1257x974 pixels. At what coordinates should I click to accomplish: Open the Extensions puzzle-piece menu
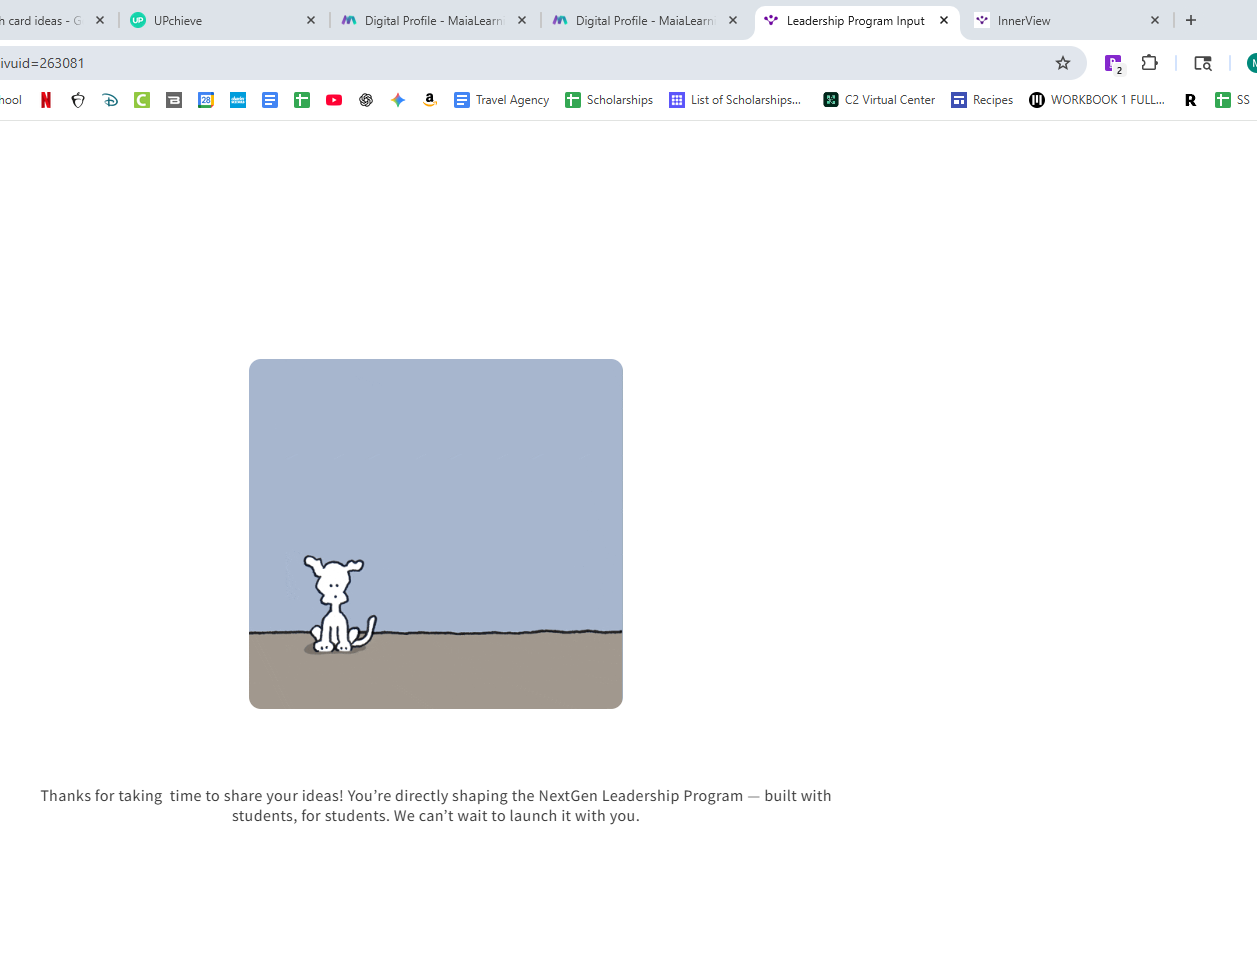[1150, 63]
